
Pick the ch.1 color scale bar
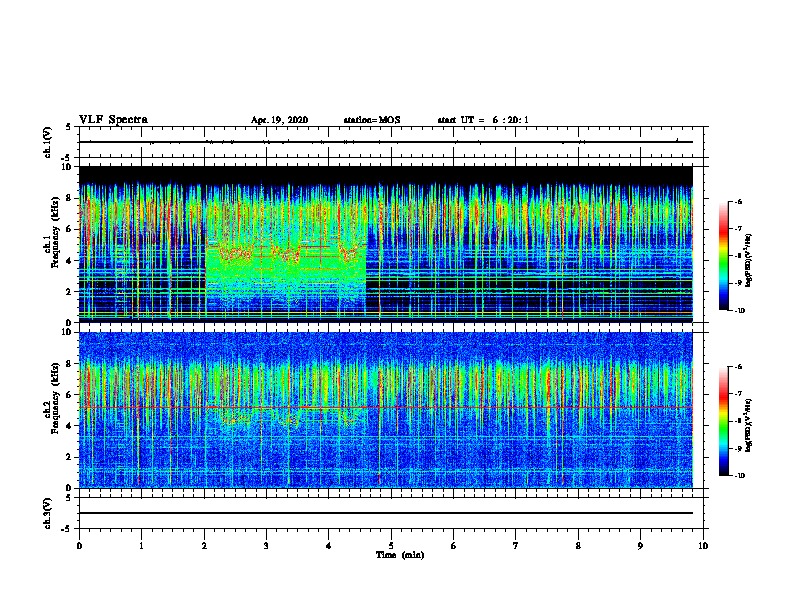click(x=724, y=256)
